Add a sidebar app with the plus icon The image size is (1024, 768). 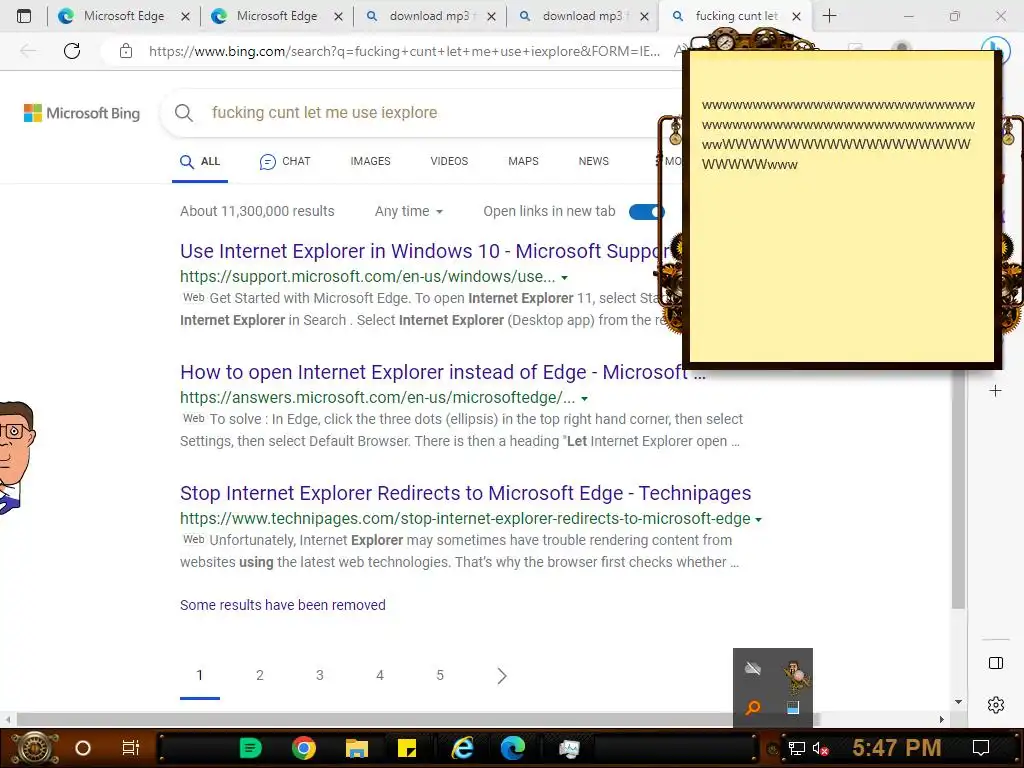[995, 391]
